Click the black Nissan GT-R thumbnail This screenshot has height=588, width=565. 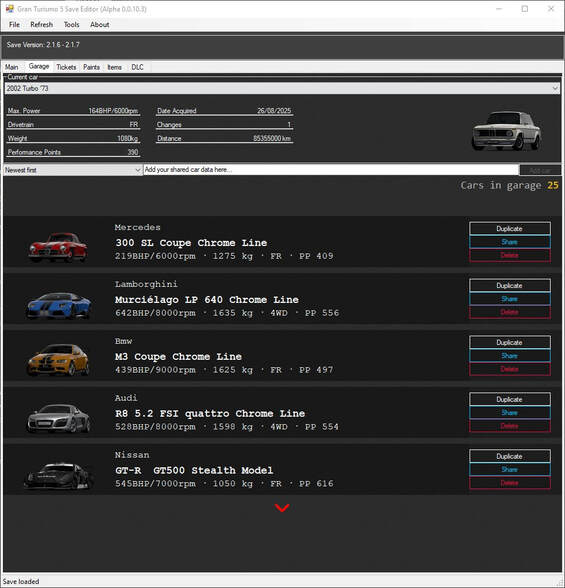click(x=58, y=476)
